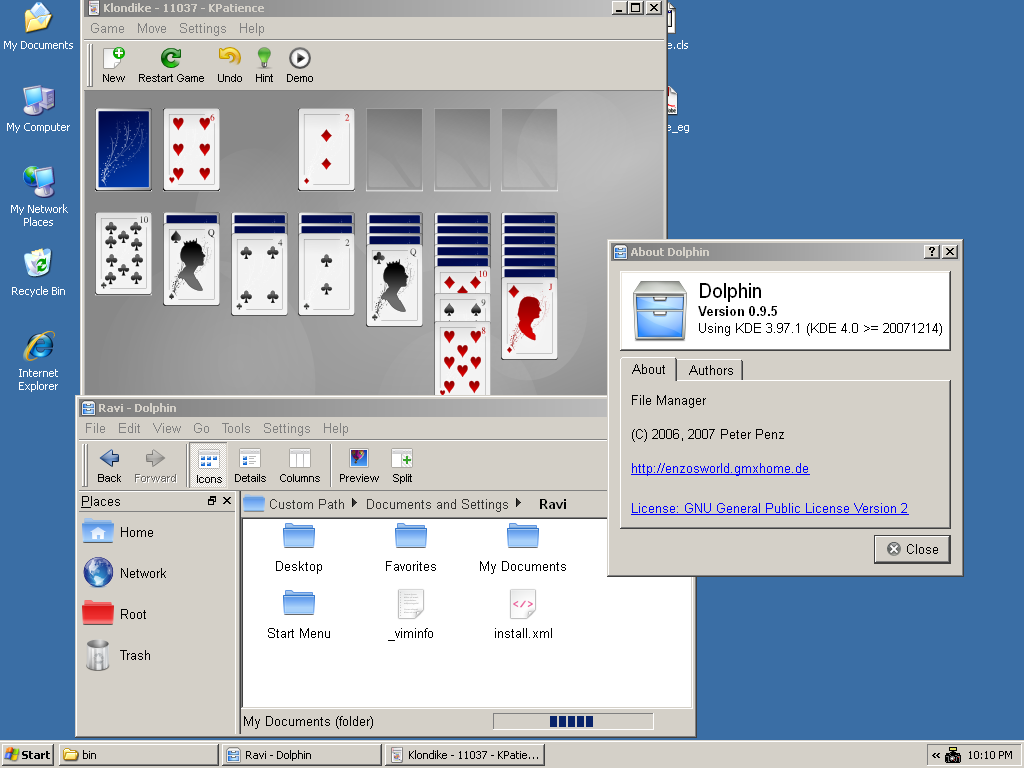Click Documents and Settings breadcrumb
1024x768 pixels.
(437, 504)
